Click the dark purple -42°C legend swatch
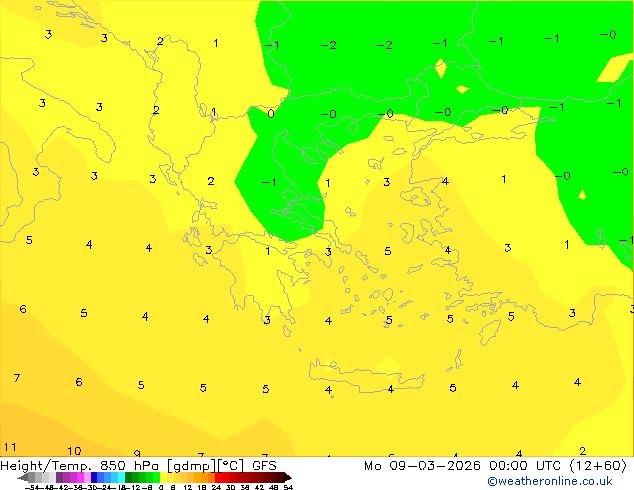This screenshot has height=490, width=634. [59, 477]
